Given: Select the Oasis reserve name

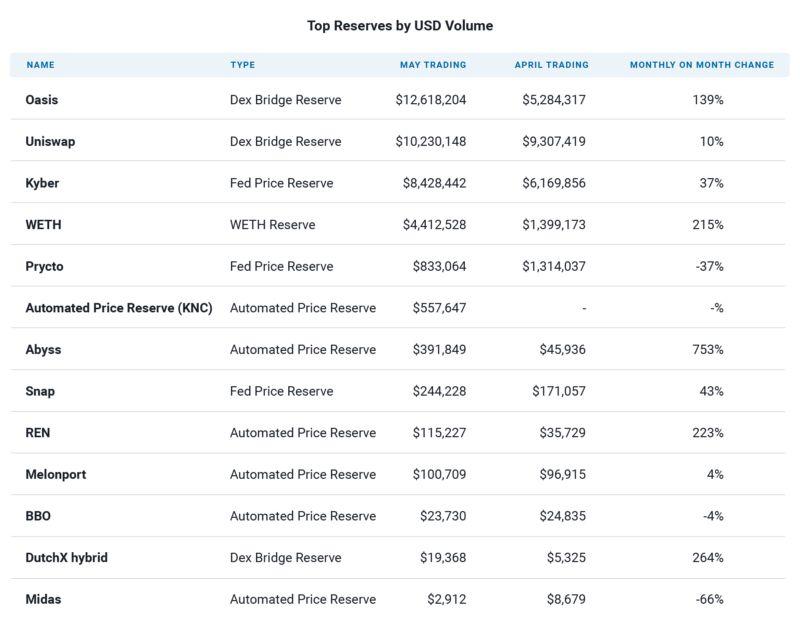Looking at the screenshot, I should pos(42,99).
